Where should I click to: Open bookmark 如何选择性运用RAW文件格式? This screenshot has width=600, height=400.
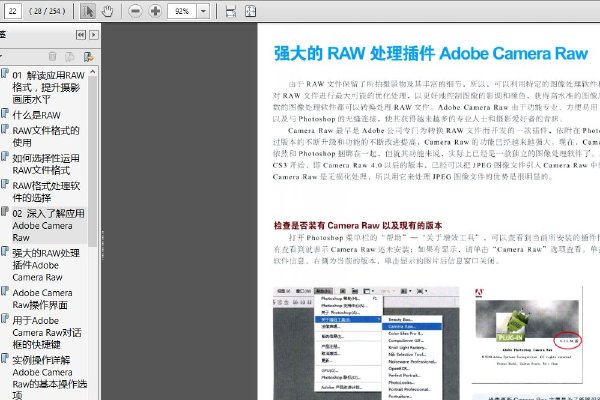click(x=46, y=164)
